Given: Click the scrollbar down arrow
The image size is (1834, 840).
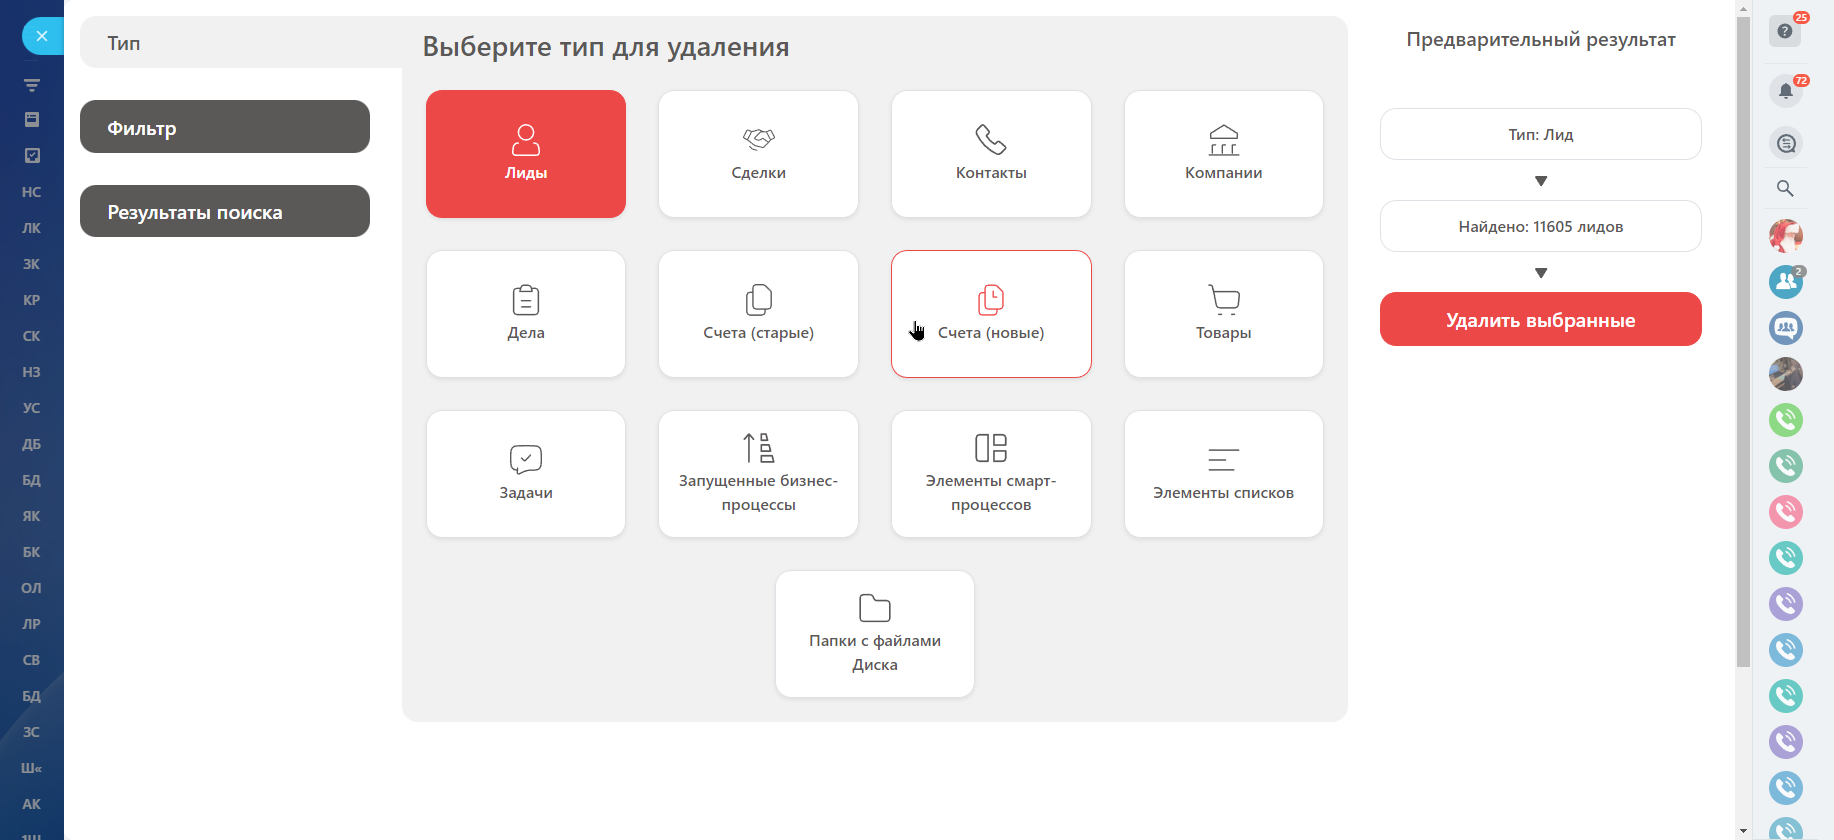Looking at the screenshot, I should coord(1743,831).
